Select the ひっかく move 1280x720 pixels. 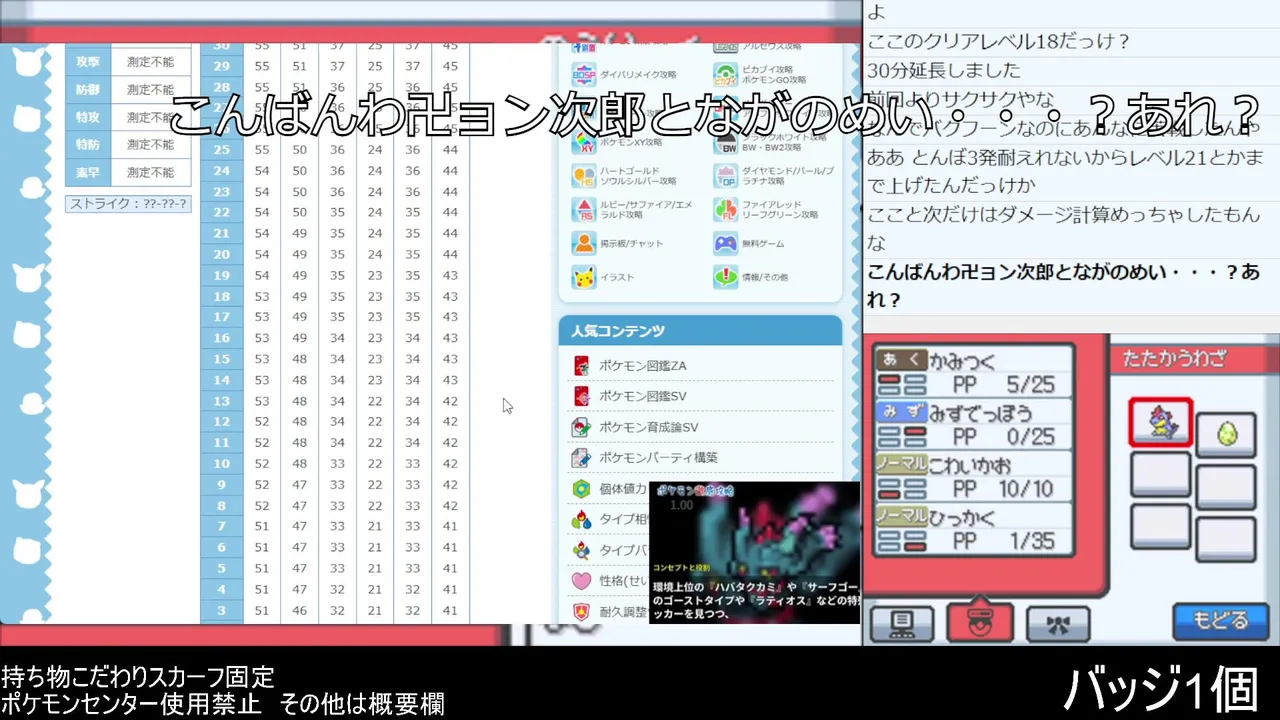(973, 529)
